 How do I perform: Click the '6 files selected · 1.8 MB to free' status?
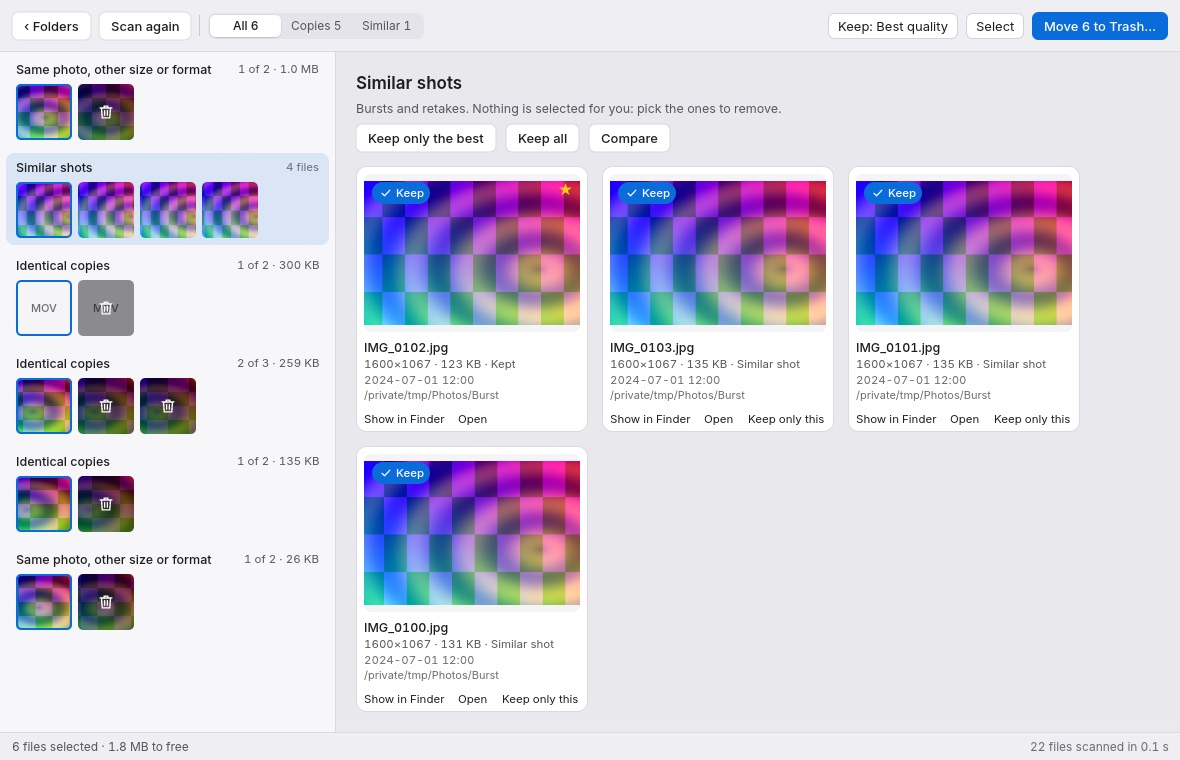click(100, 746)
